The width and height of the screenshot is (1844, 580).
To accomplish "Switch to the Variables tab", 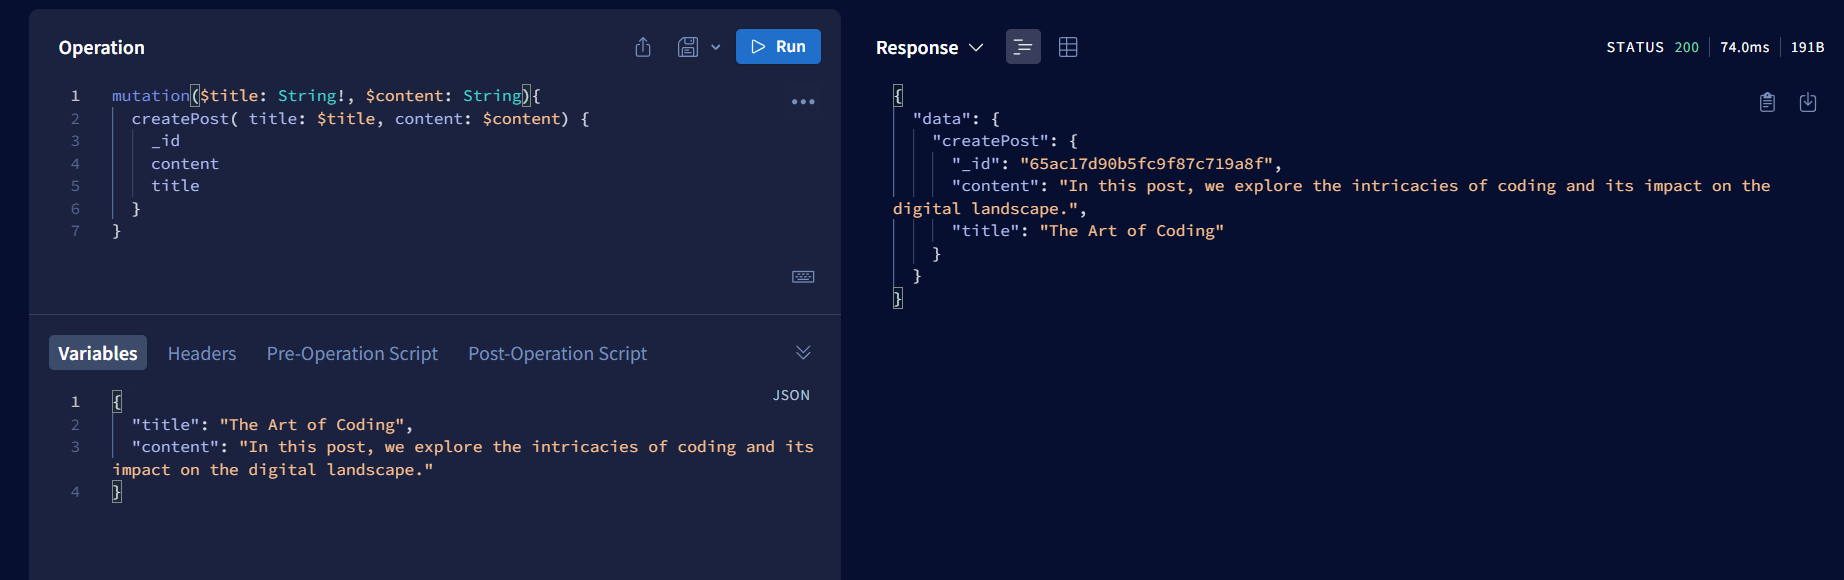I will 98,353.
